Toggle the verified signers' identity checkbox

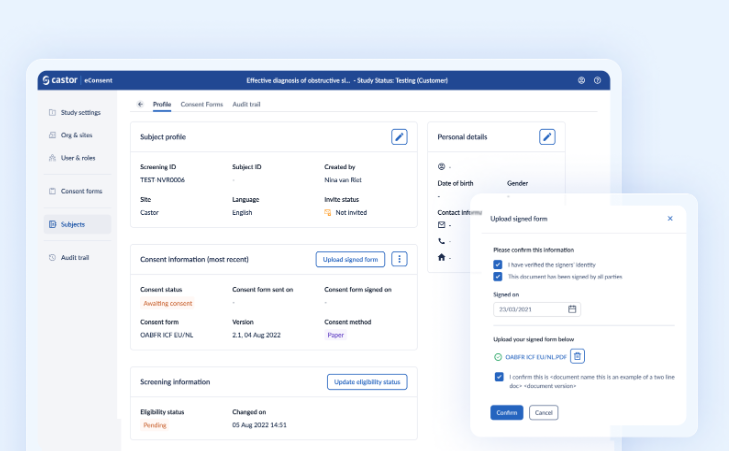point(498,265)
